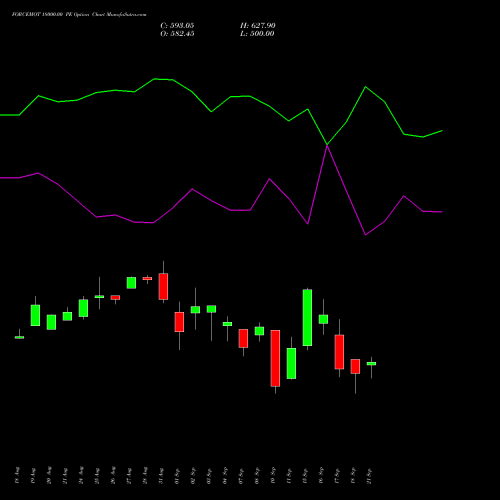Click the '21 Sep' date axis label
Screen dimensions: 500x500
click(369, 476)
